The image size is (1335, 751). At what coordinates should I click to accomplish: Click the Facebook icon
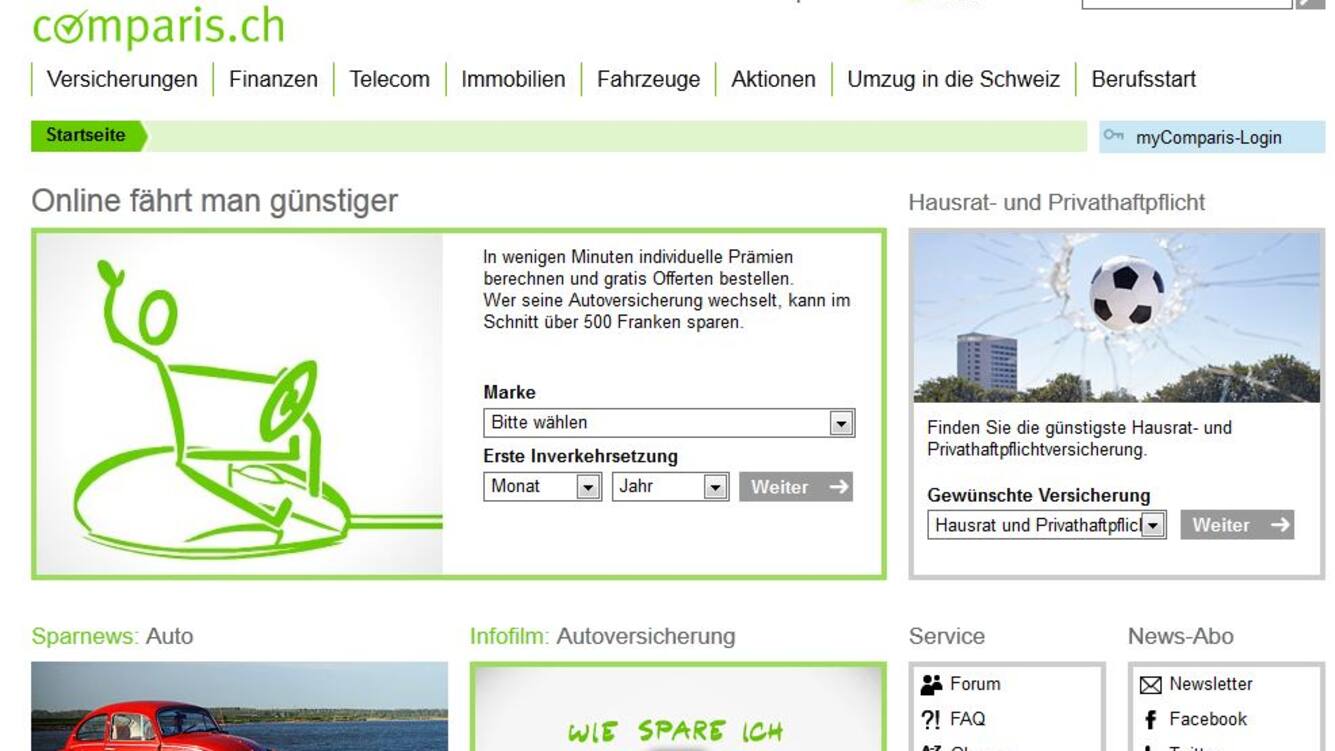pos(1150,720)
